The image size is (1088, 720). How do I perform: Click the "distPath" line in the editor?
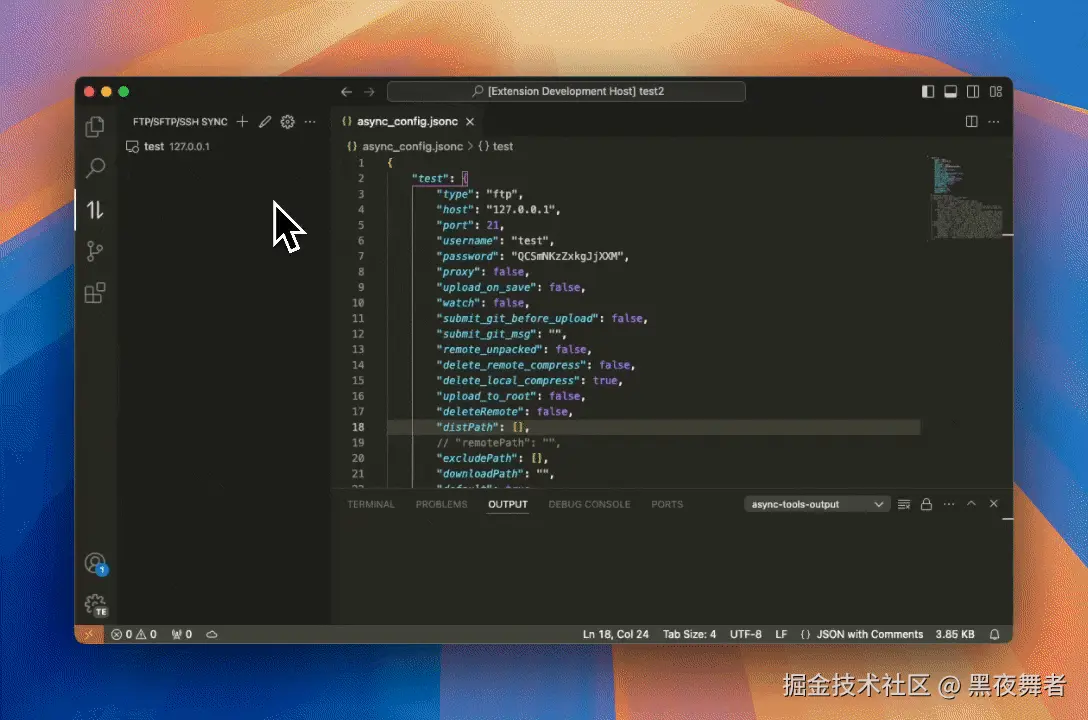point(483,427)
